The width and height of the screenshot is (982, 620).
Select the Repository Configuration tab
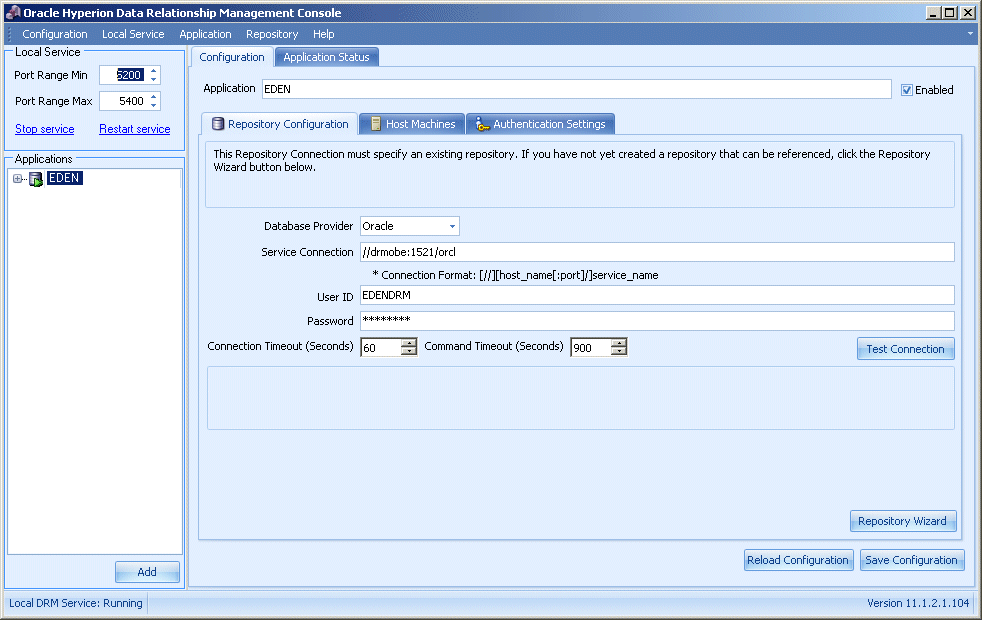coord(279,124)
